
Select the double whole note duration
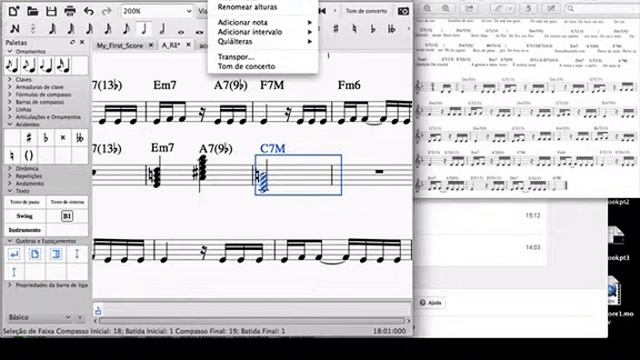coord(199,31)
